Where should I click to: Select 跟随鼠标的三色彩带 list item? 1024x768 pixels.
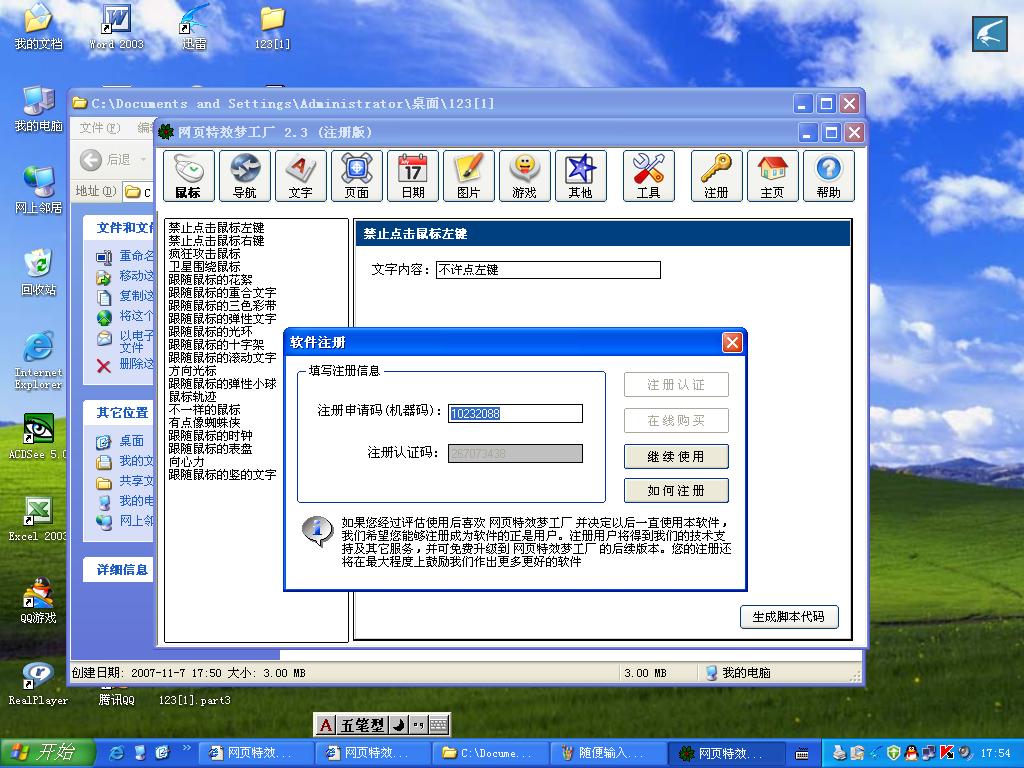pyautogui.click(x=222, y=306)
